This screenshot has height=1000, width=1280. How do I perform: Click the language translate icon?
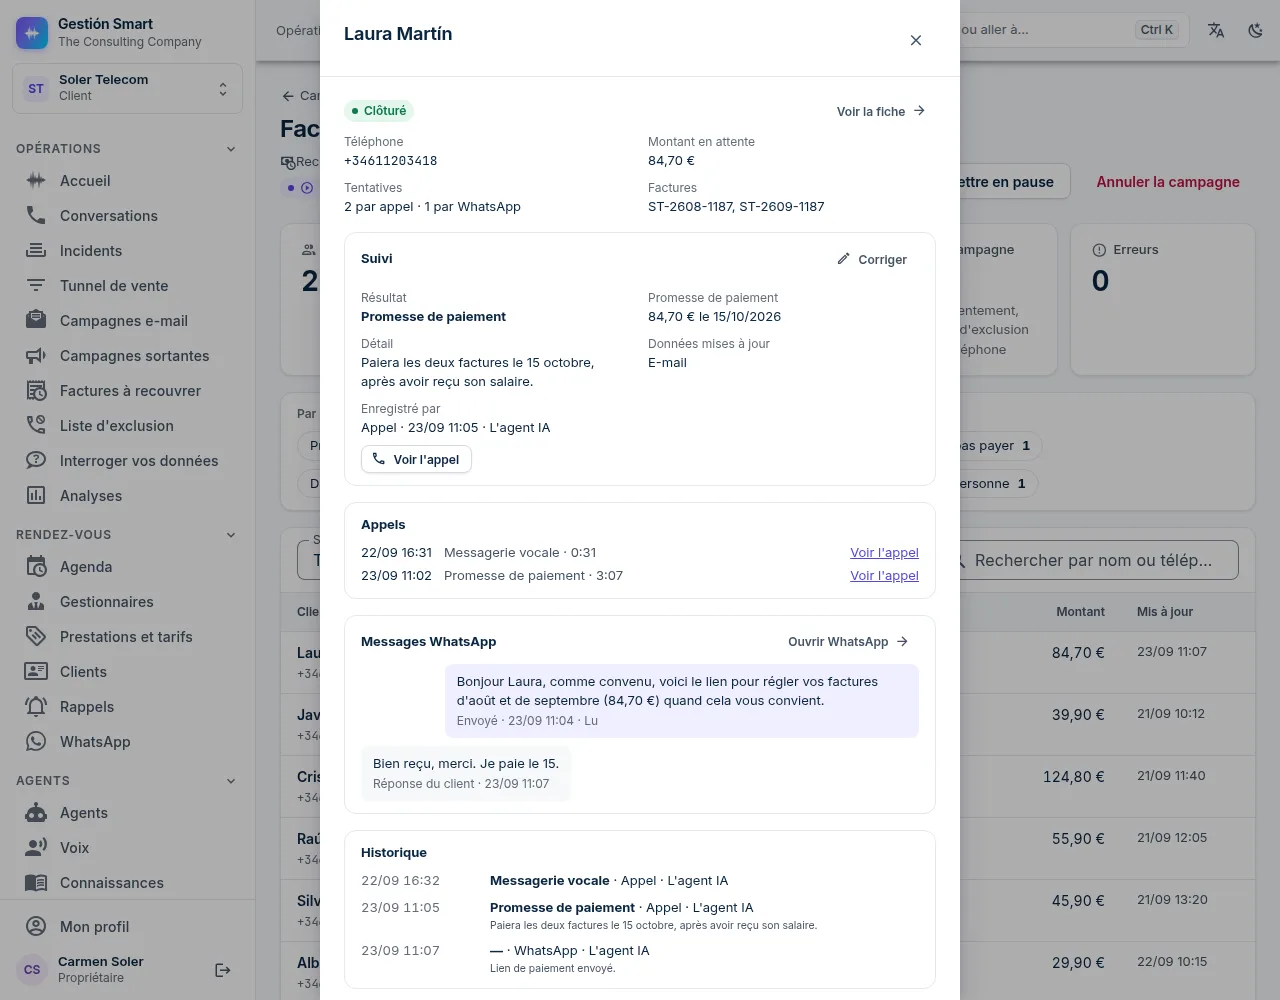(1216, 30)
